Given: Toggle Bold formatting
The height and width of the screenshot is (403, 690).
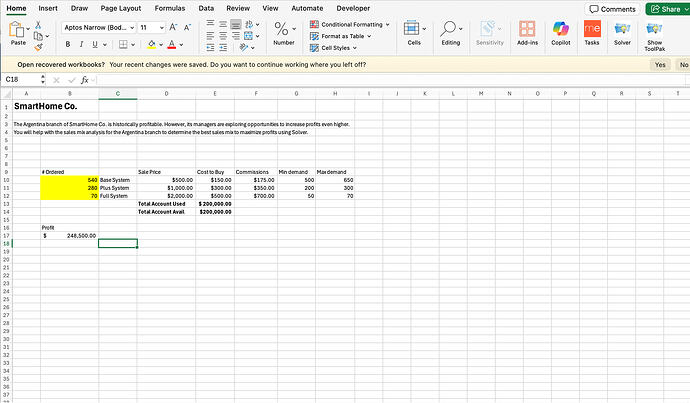Looking at the screenshot, I should click(68, 44).
